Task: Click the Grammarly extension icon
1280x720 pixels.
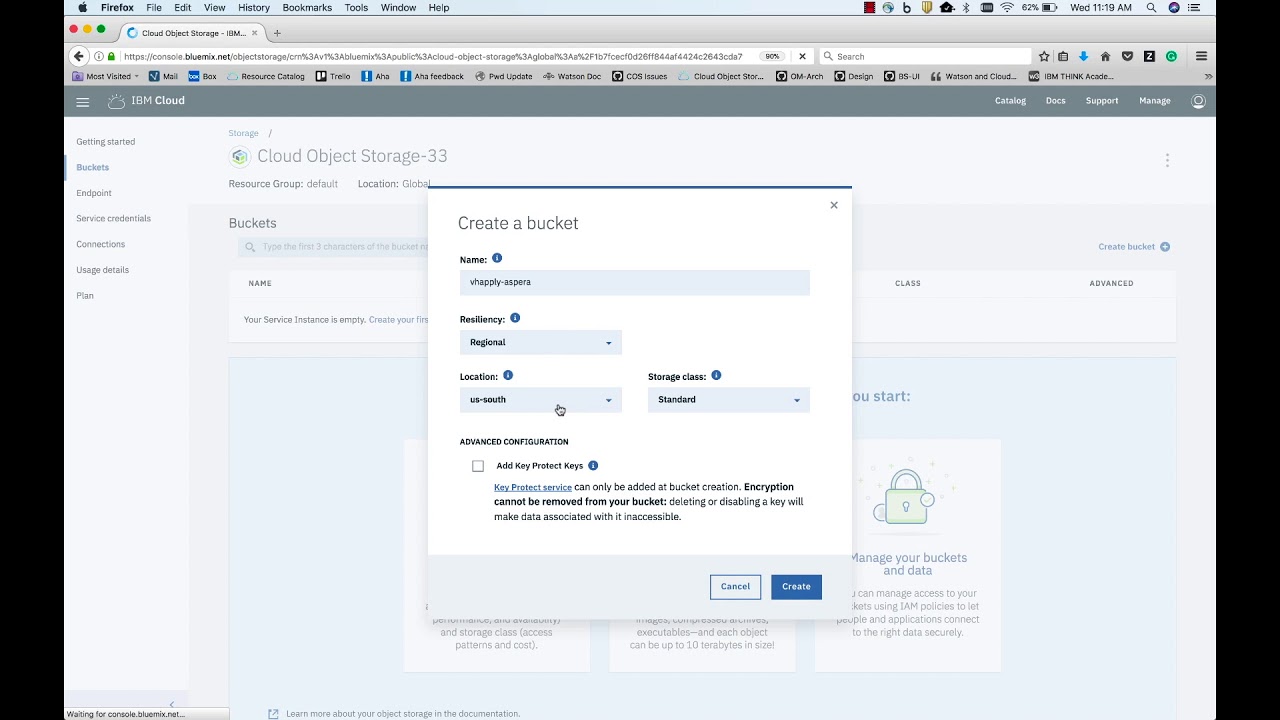Action: [1172, 57]
